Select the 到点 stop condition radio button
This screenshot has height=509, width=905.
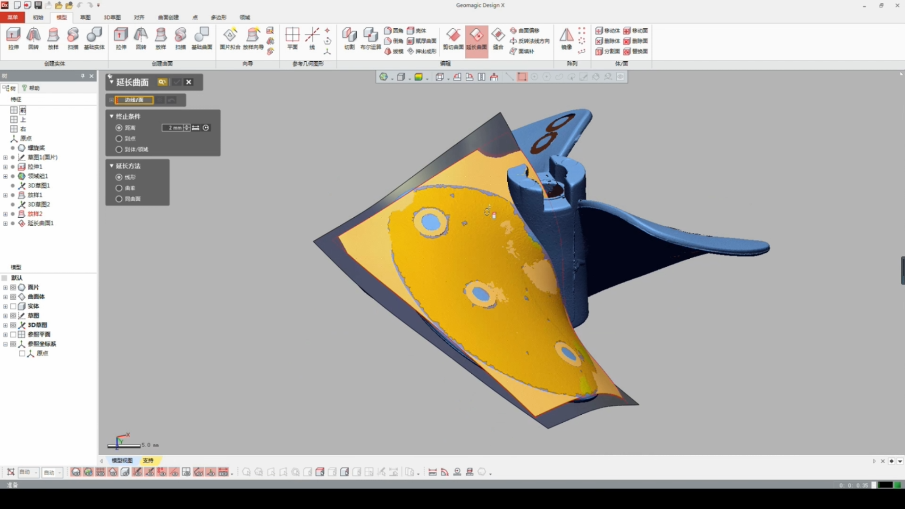coord(120,138)
